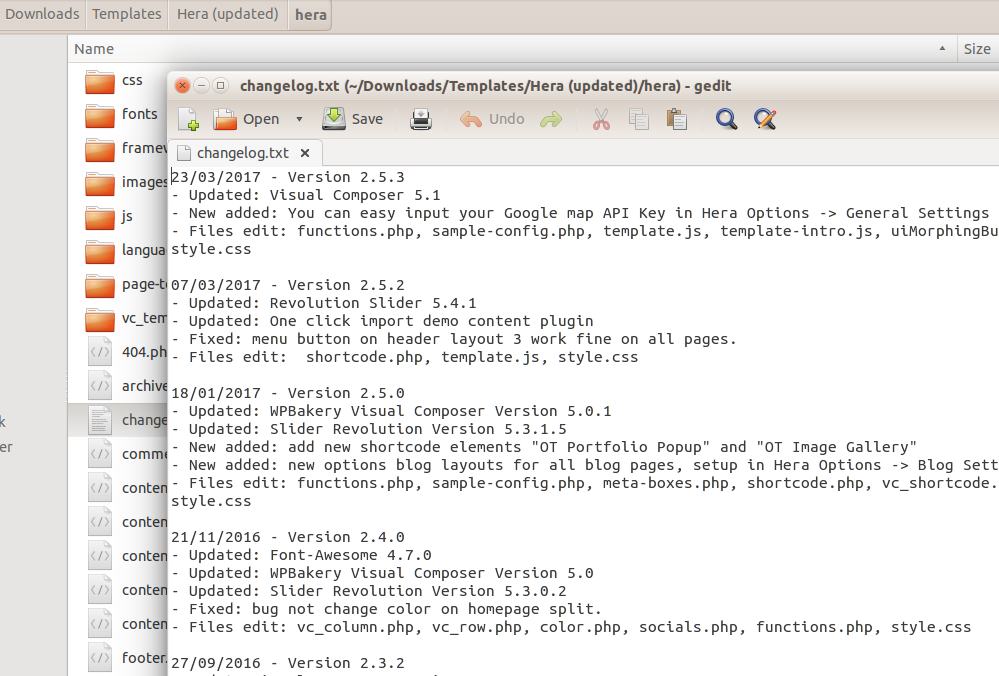Click the Redo arrow icon
Screen dimensions: 999x676
pyautogui.click(x=551, y=119)
